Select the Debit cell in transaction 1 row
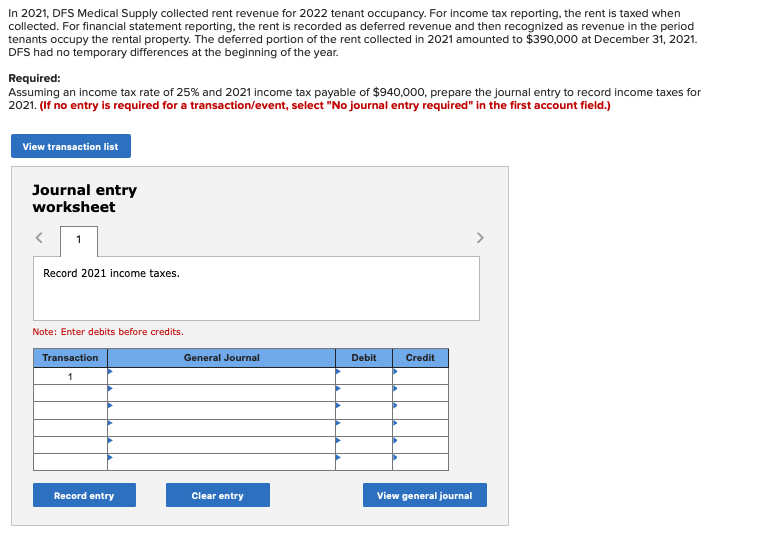 (364, 376)
